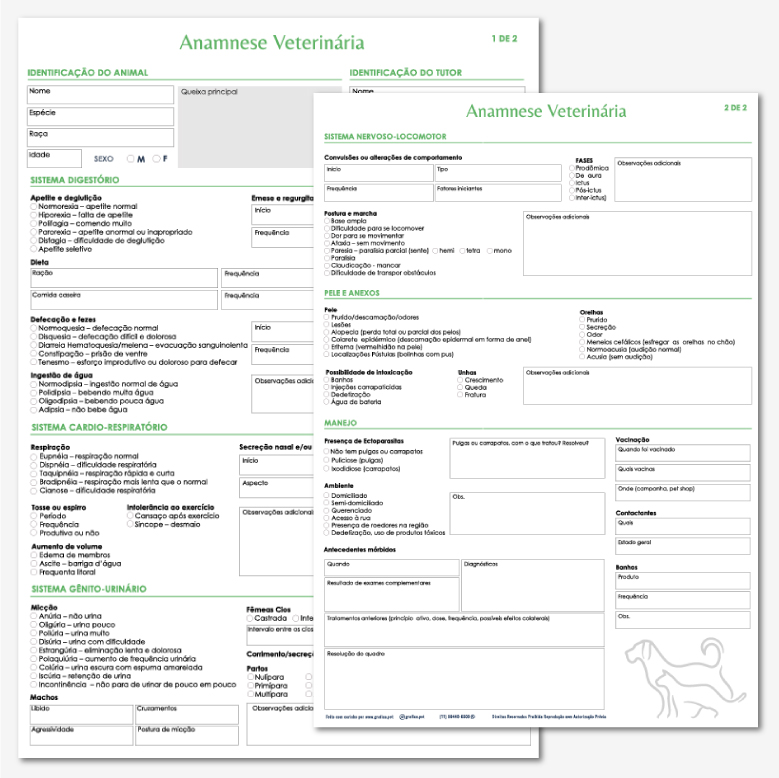Click the '2 DE 2' page label
The image size is (779, 778).
click(x=735, y=108)
